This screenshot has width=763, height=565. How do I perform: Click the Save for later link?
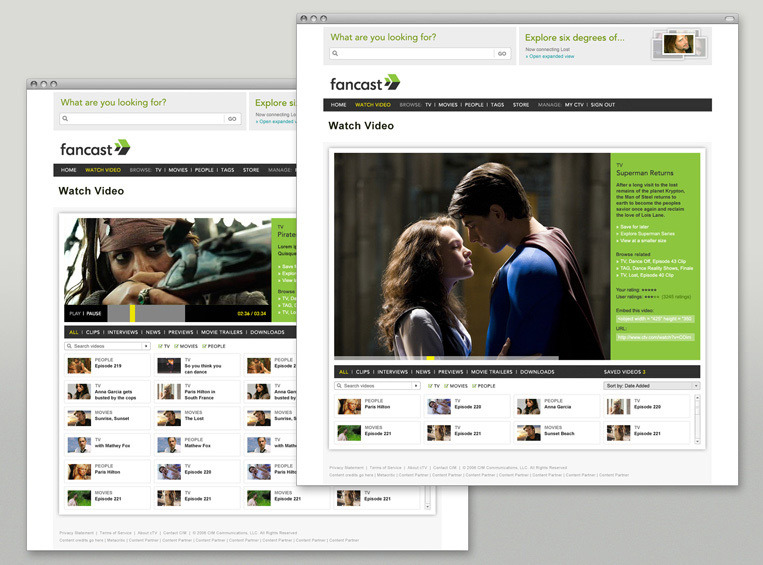pyautogui.click(x=635, y=227)
